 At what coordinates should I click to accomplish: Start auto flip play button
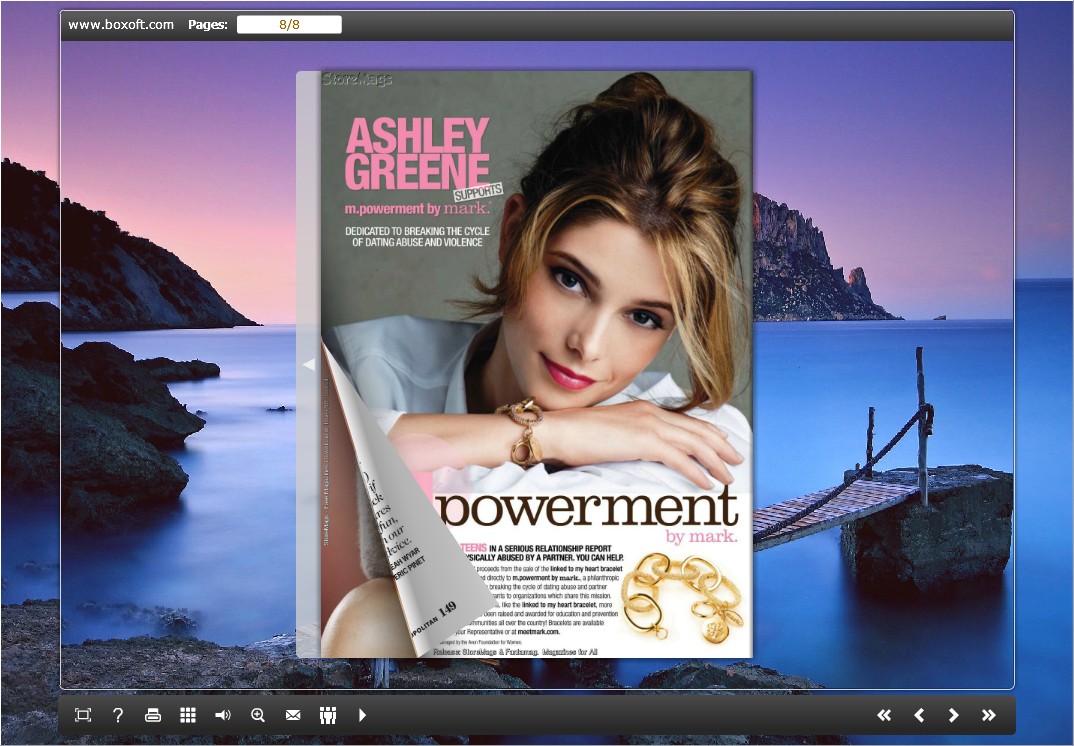click(x=362, y=715)
